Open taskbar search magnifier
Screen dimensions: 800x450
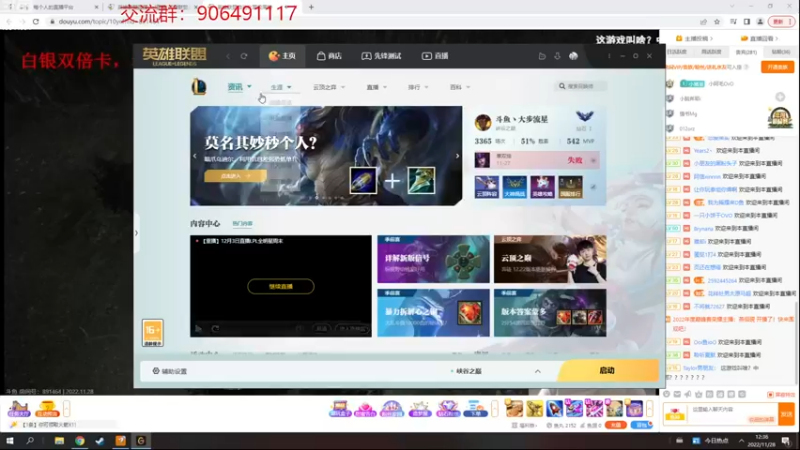[30, 441]
